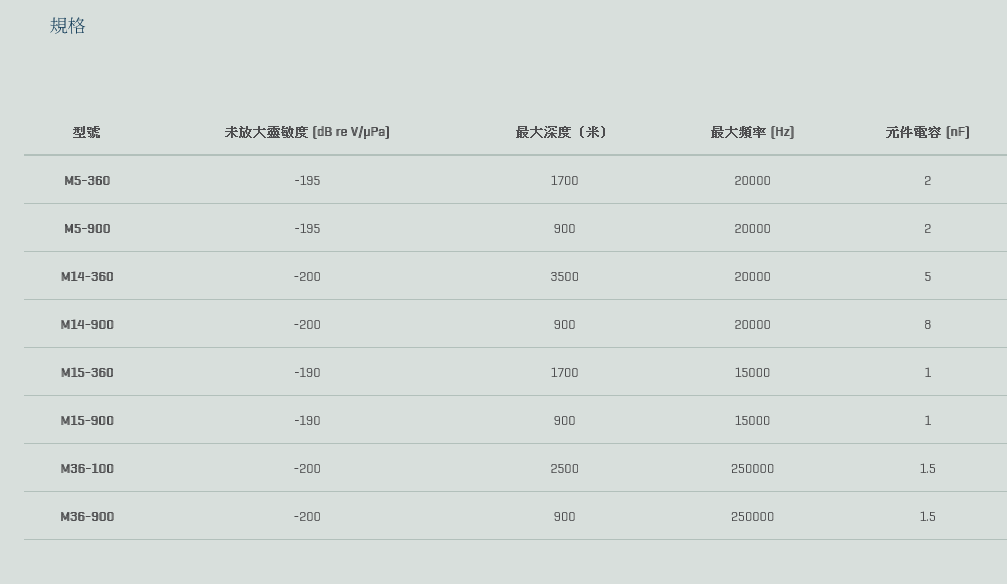Select the M14-900 model name
This screenshot has height=584, width=1007.
point(87,325)
